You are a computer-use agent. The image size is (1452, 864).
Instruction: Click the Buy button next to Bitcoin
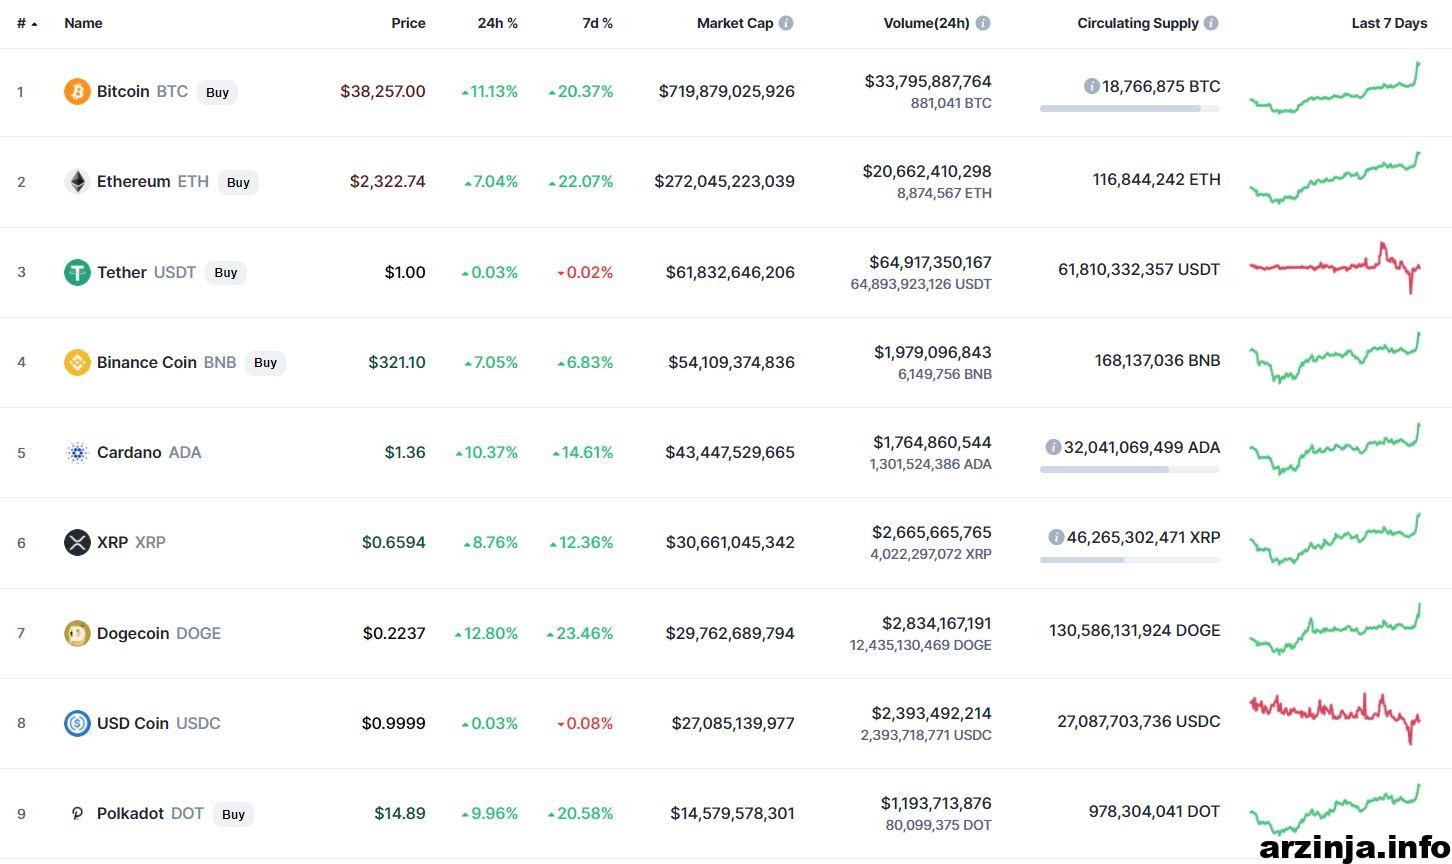217,92
